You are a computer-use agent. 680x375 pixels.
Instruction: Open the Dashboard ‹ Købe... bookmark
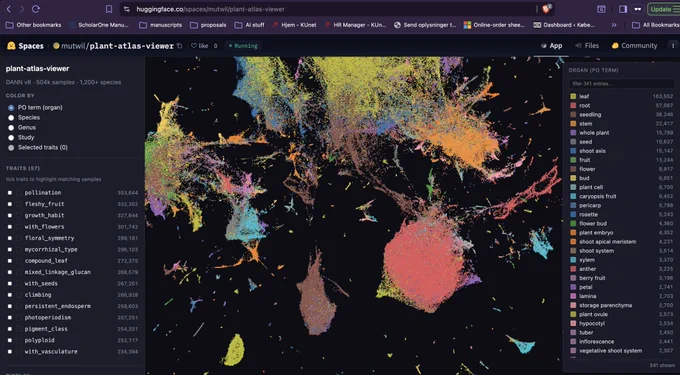(564, 25)
